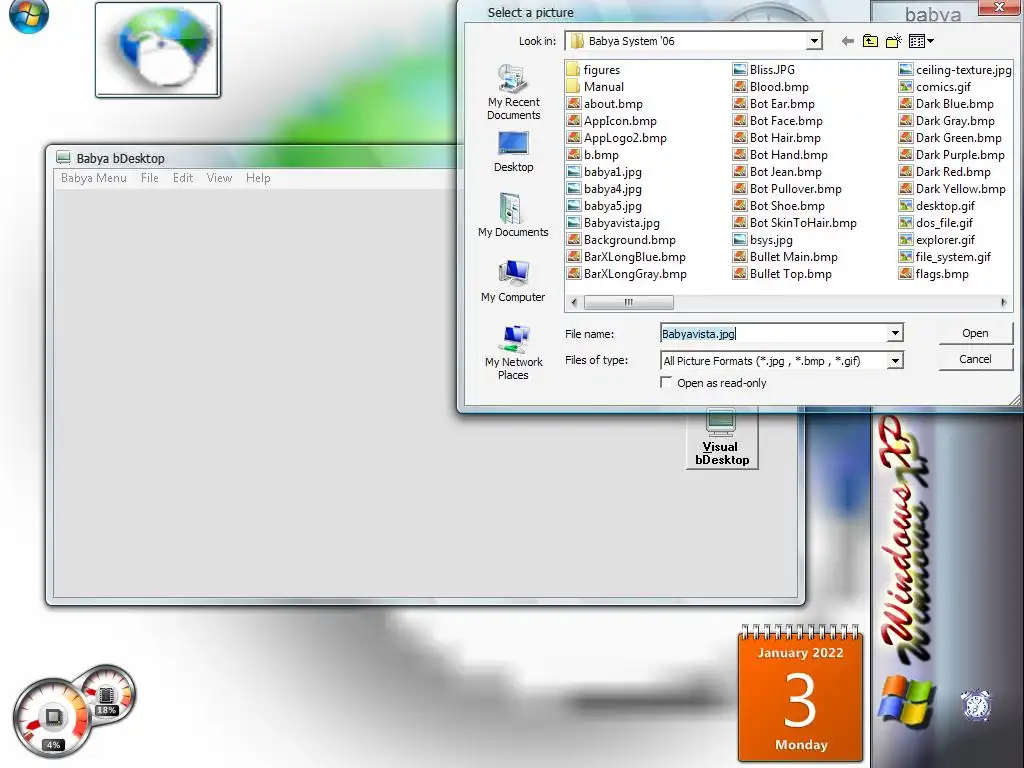Click the Windows XP flag logo

click(906, 703)
